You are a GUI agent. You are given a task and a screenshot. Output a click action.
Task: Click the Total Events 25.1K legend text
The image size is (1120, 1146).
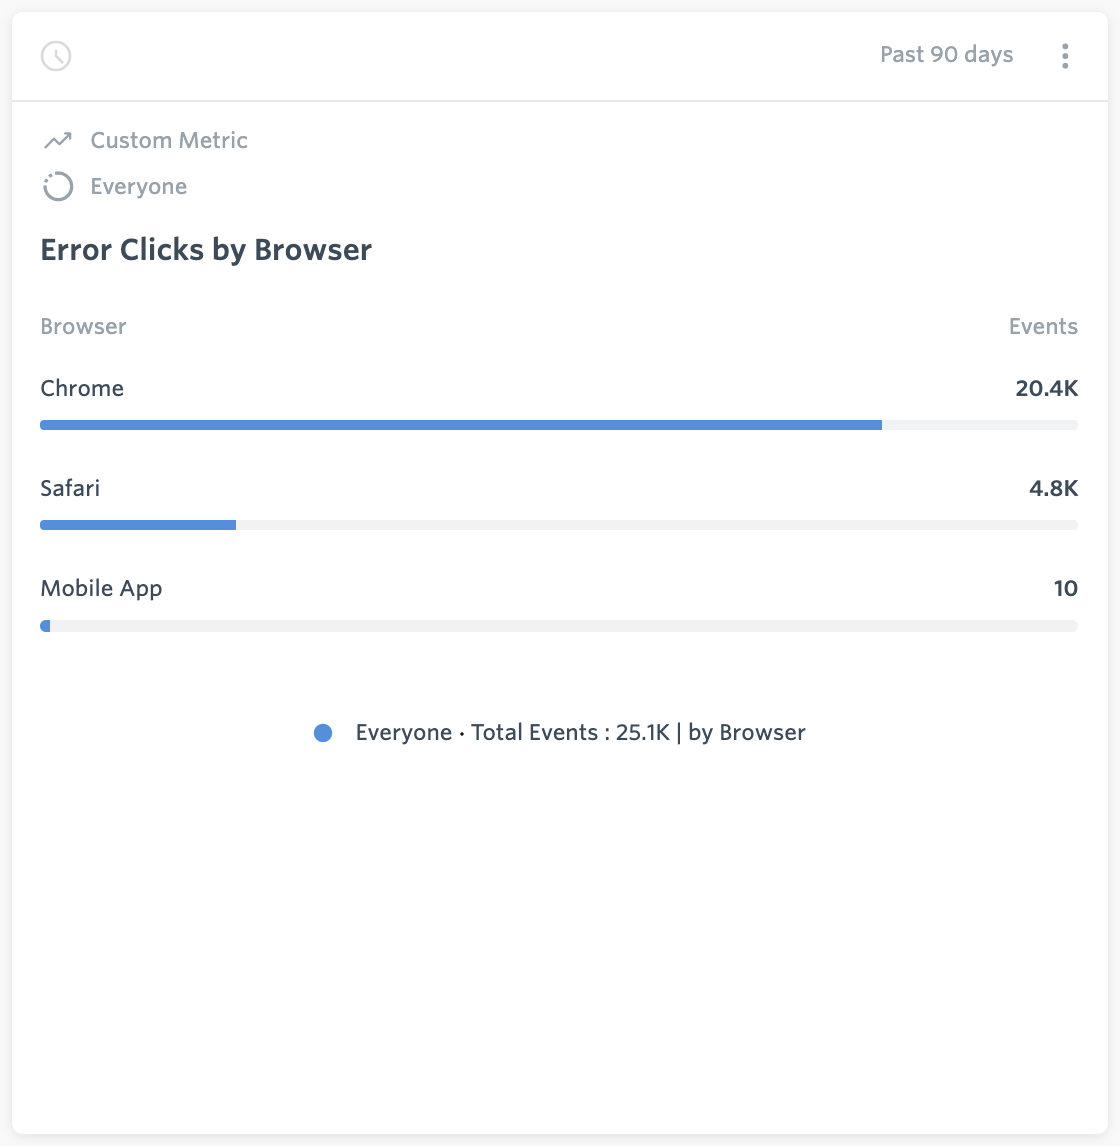(570, 732)
